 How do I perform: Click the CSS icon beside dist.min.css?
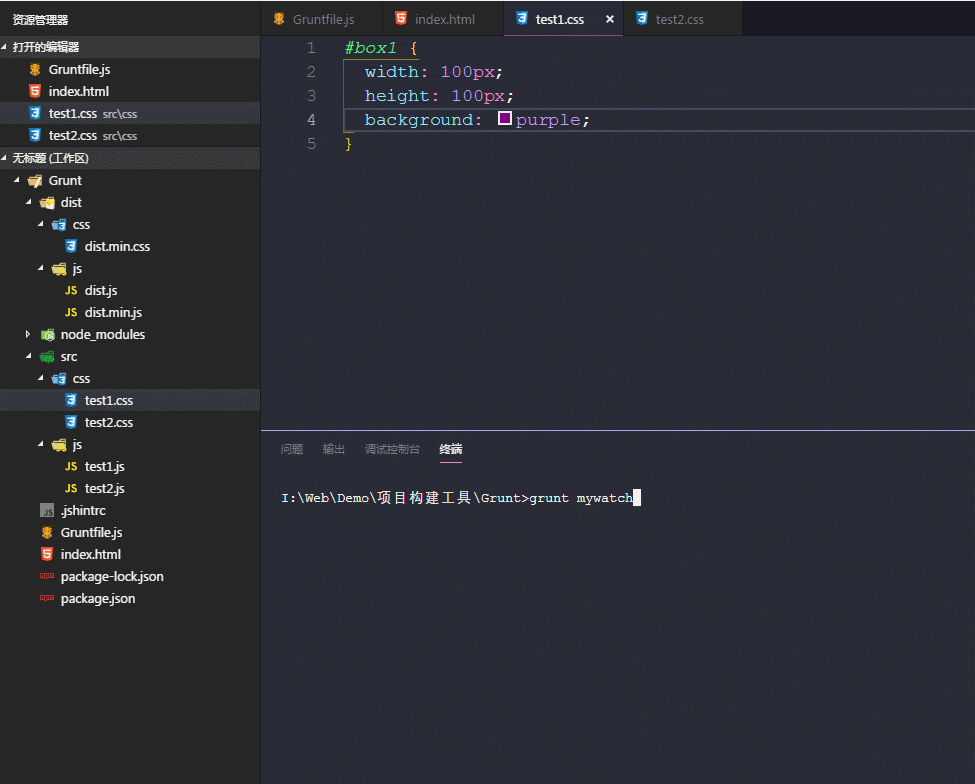(x=71, y=246)
